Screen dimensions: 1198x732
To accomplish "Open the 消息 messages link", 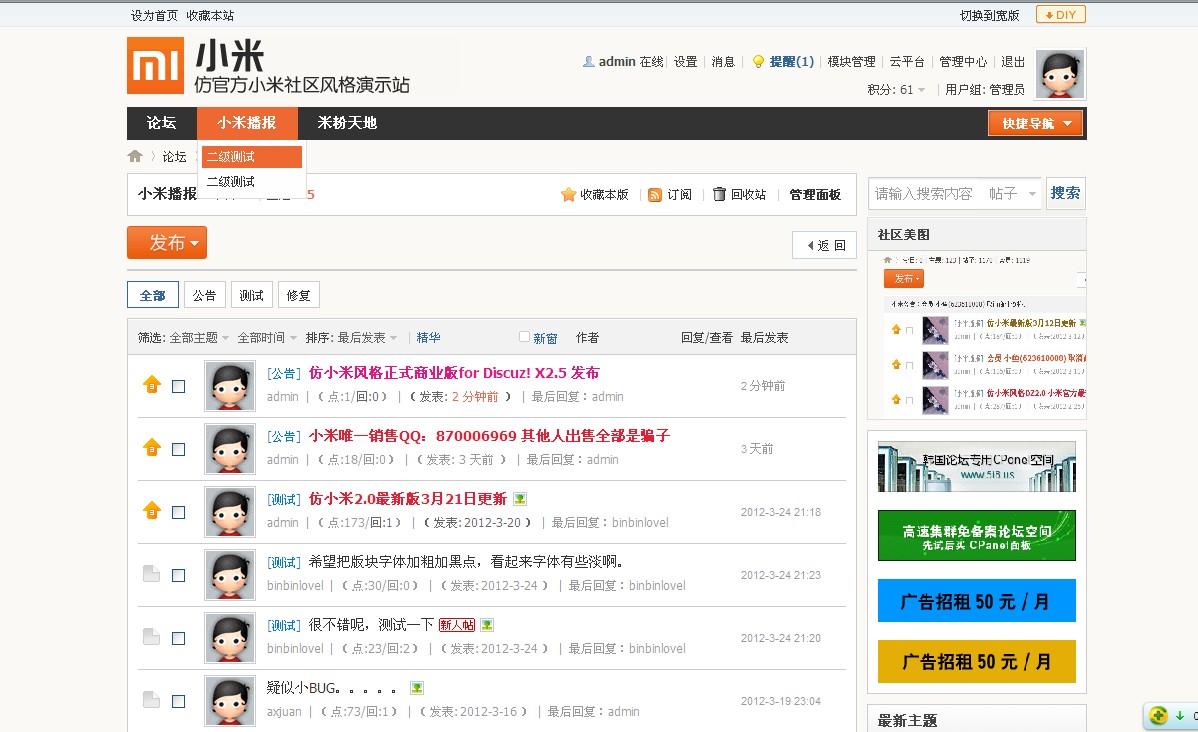I will pyautogui.click(x=723, y=62).
